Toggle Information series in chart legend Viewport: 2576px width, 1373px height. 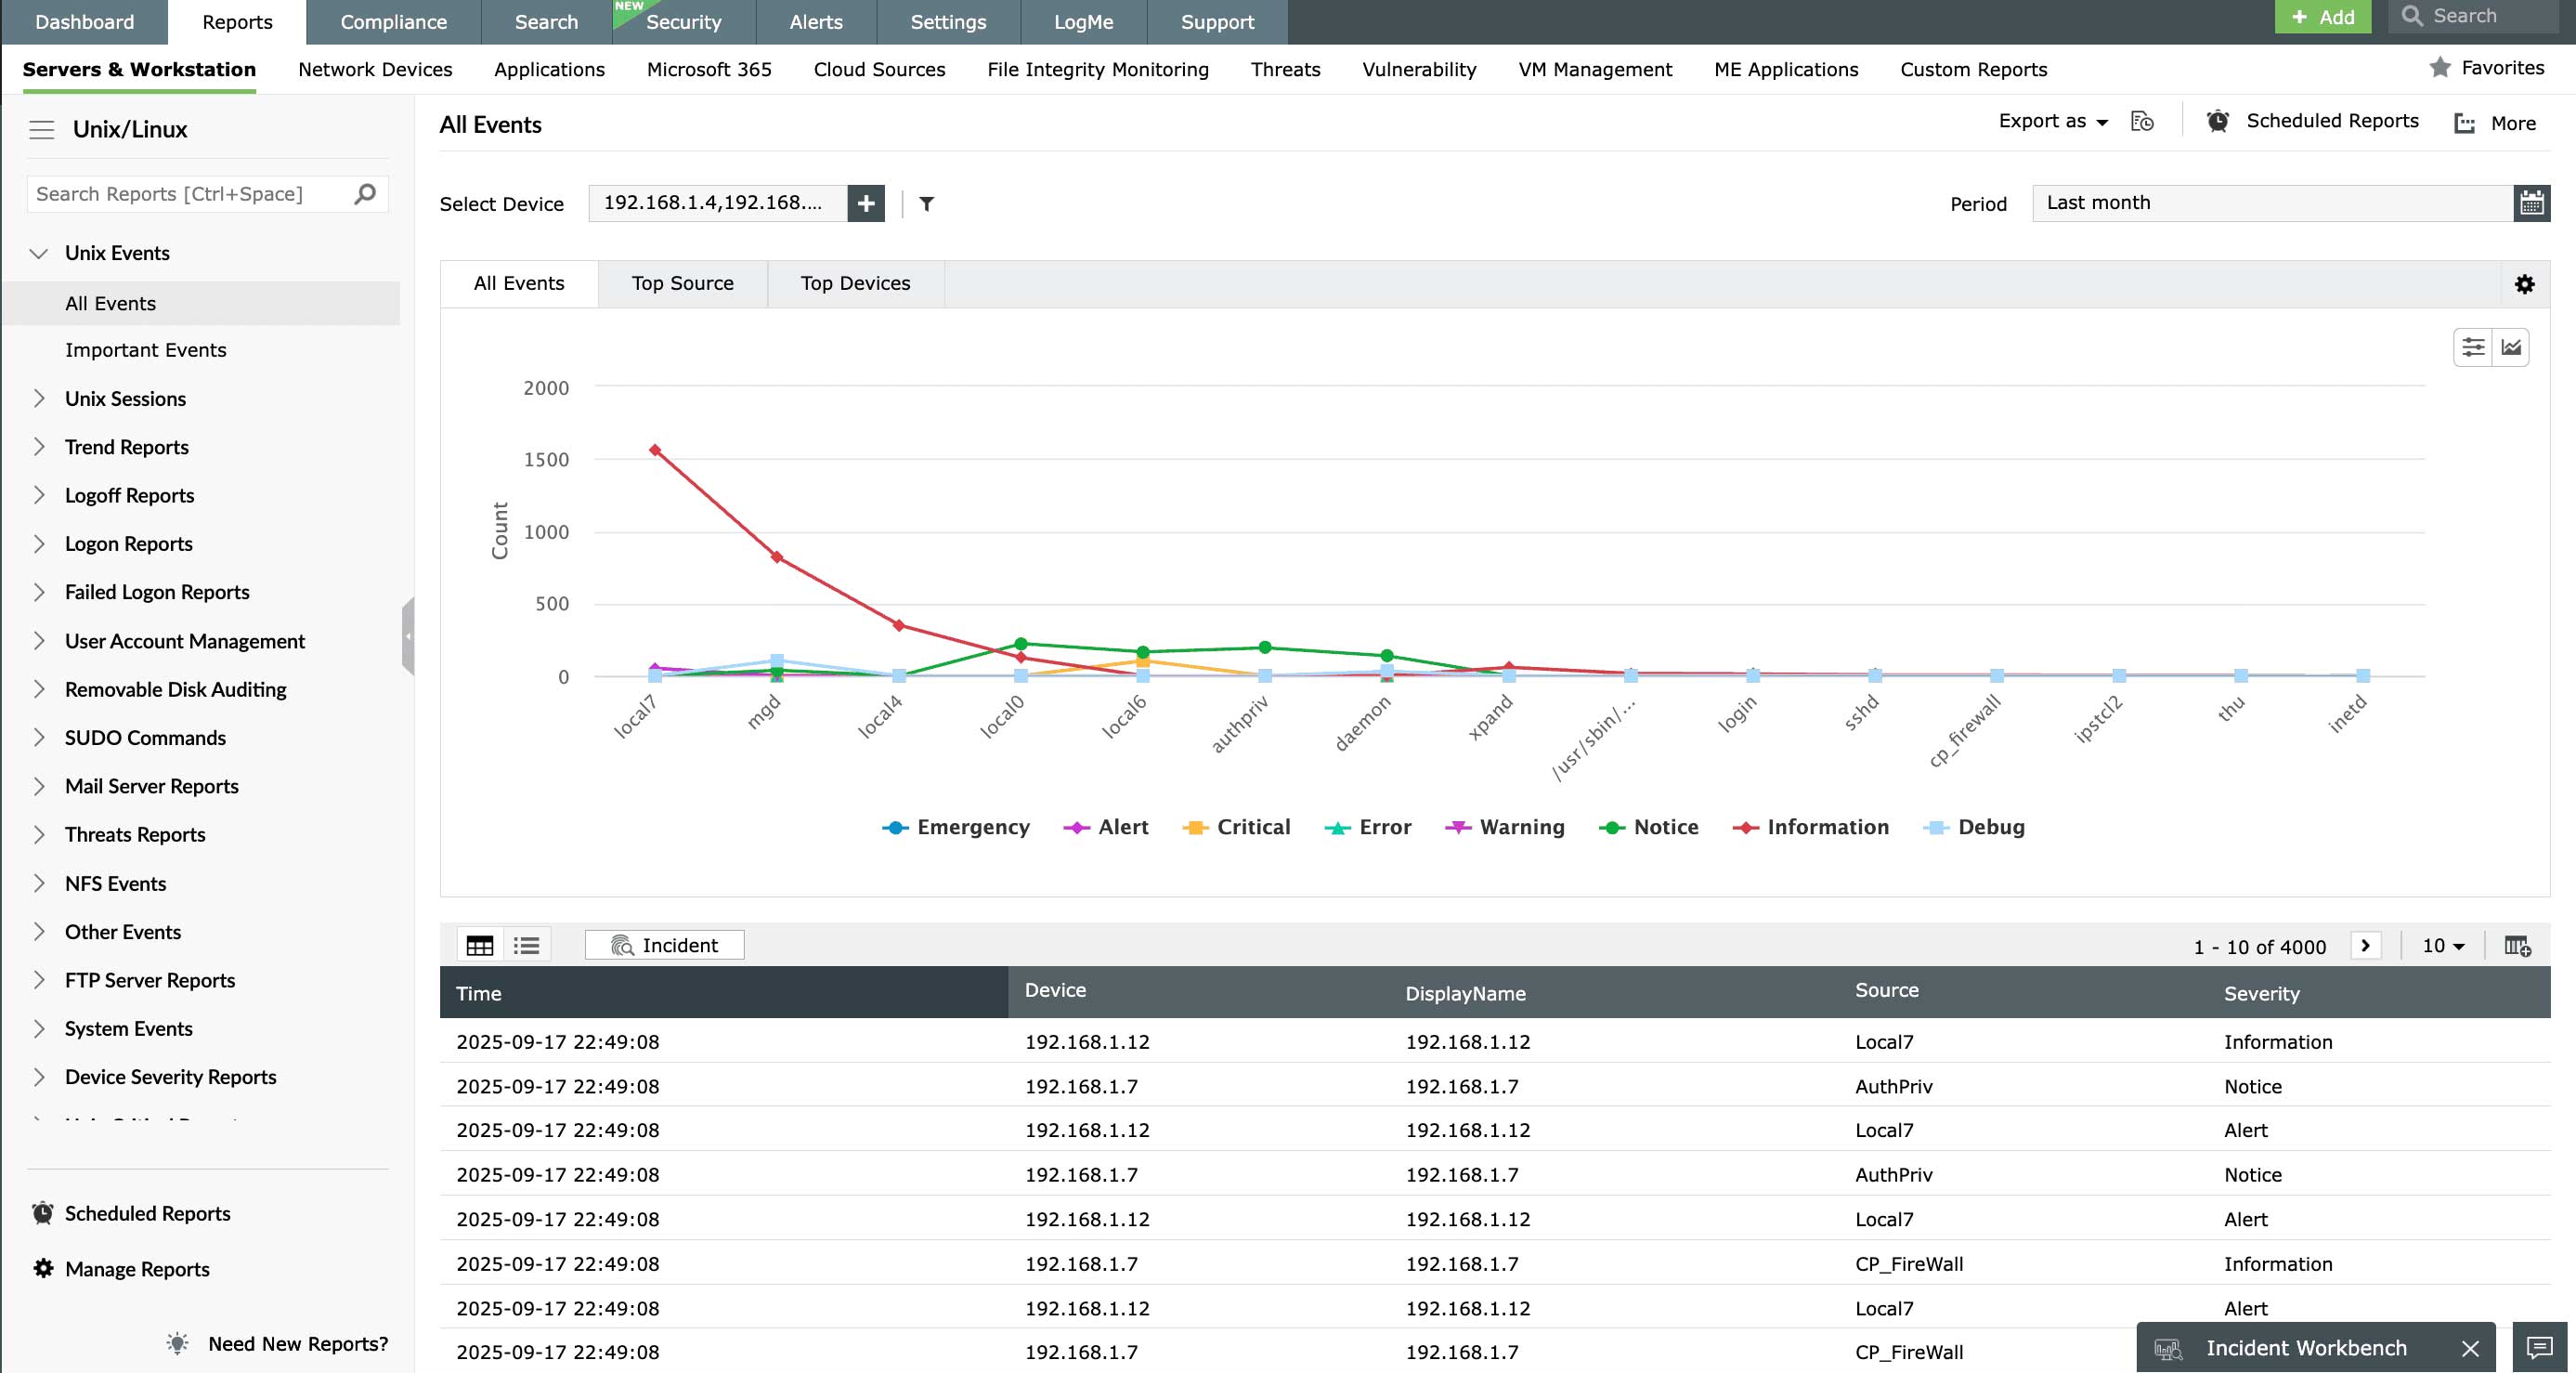point(1827,827)
